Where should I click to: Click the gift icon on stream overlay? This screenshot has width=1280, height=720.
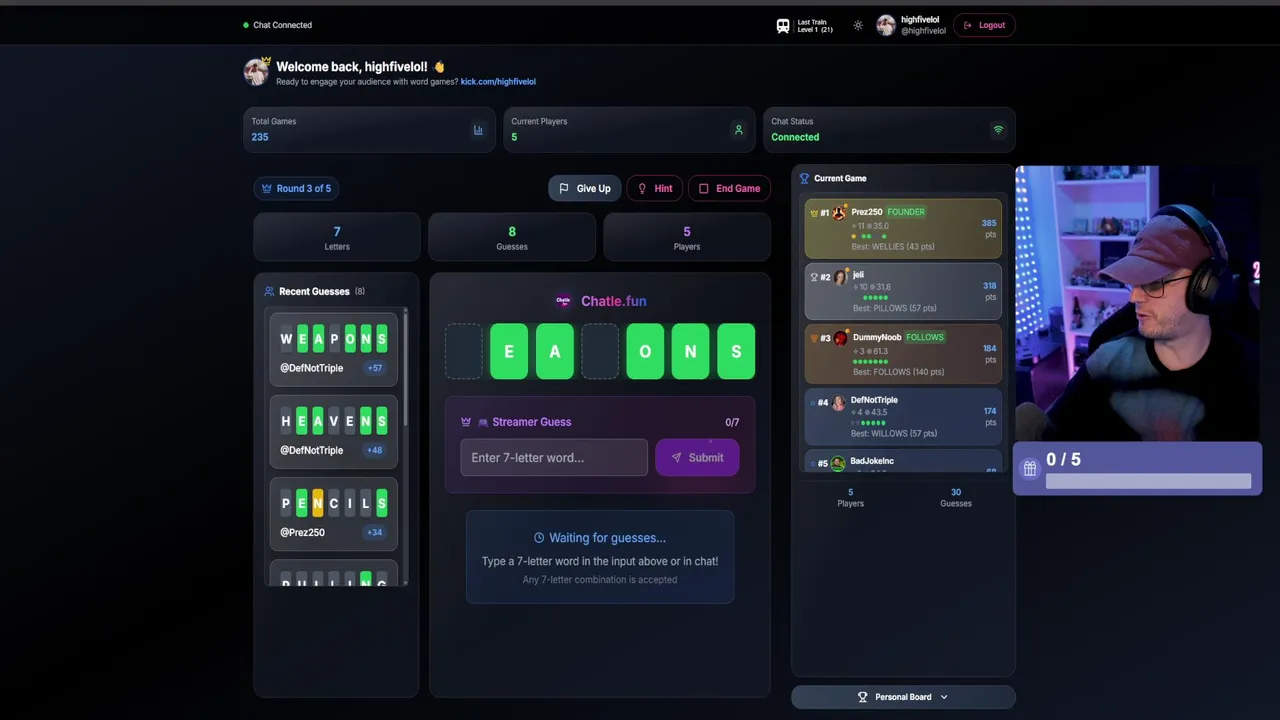click(1029, 468)
